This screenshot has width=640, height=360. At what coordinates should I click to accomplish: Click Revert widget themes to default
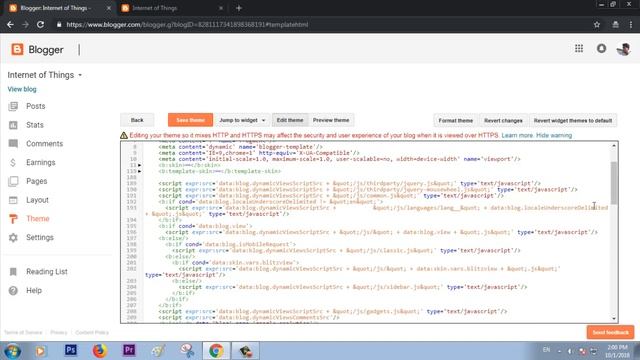[x=573, y=121]
